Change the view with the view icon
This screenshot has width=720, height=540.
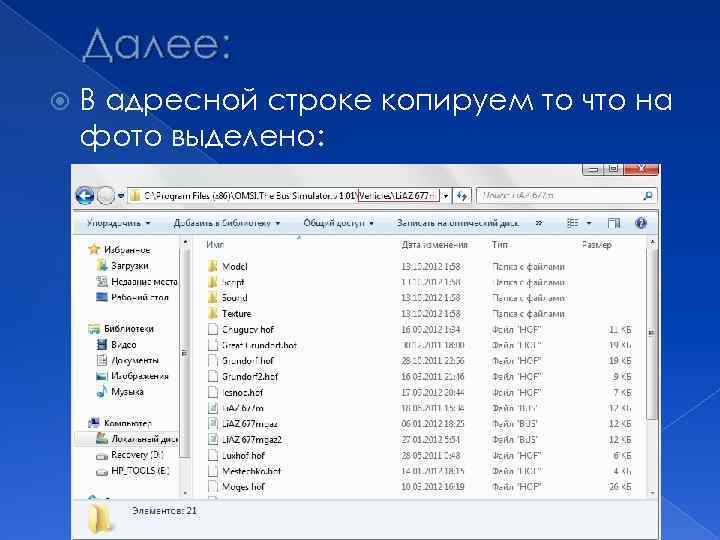[573, 223]
